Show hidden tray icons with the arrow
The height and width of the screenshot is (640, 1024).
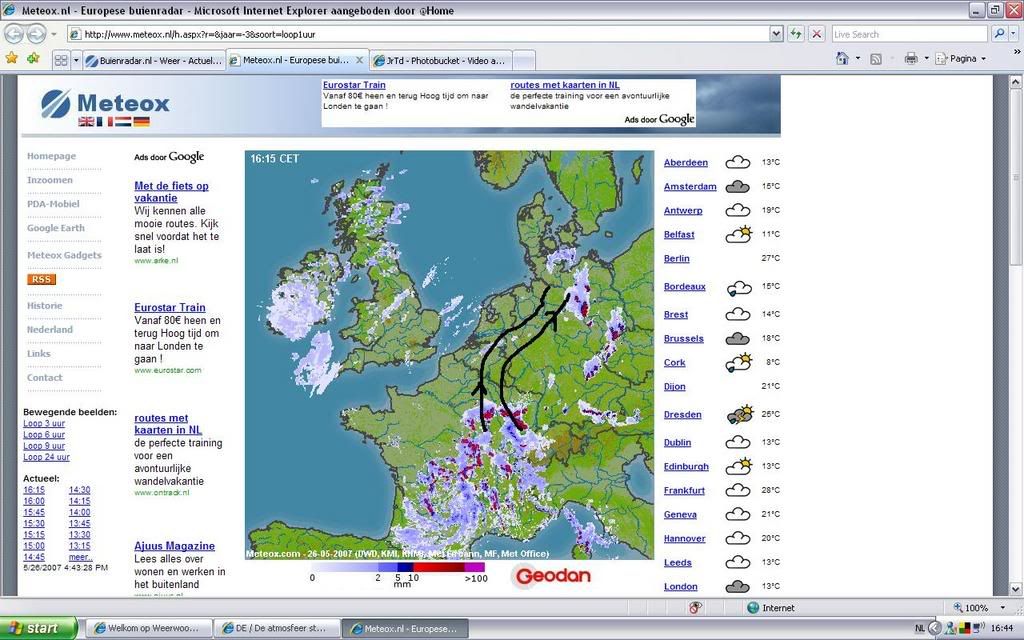tap(935, 628)
